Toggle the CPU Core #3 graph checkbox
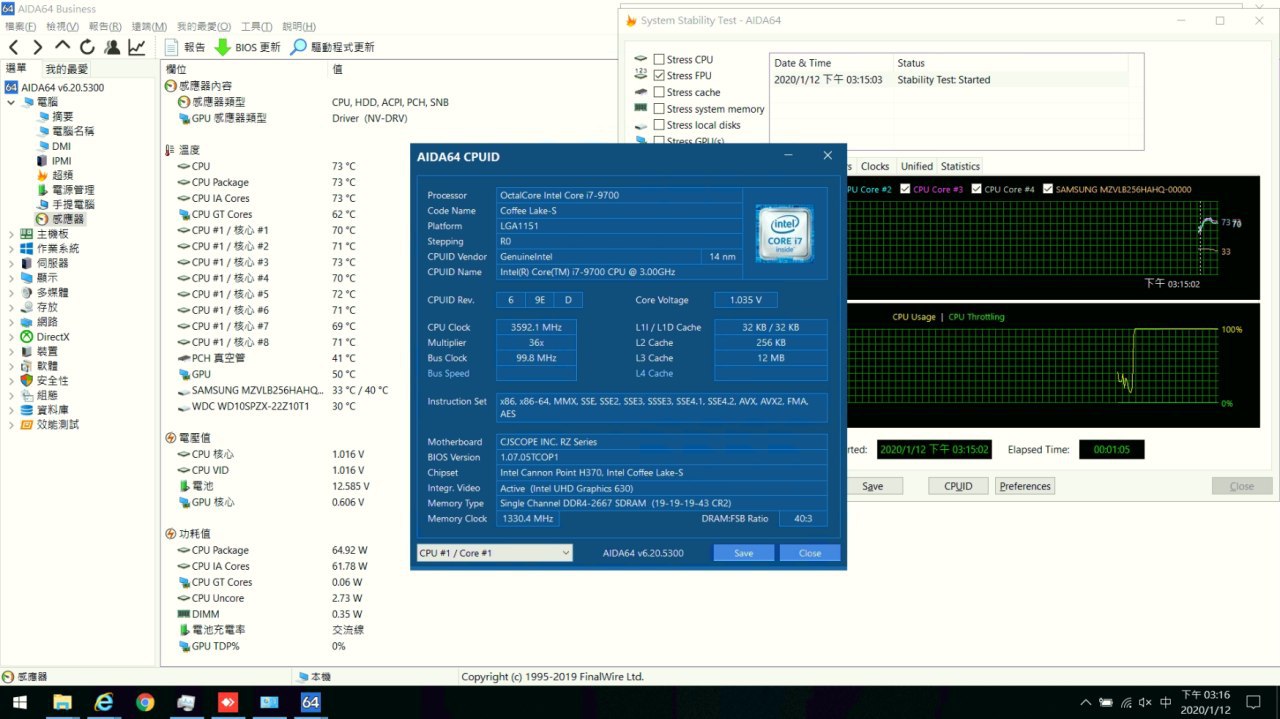Viewport: 1280px width, 719px height. tap(905, 189)
